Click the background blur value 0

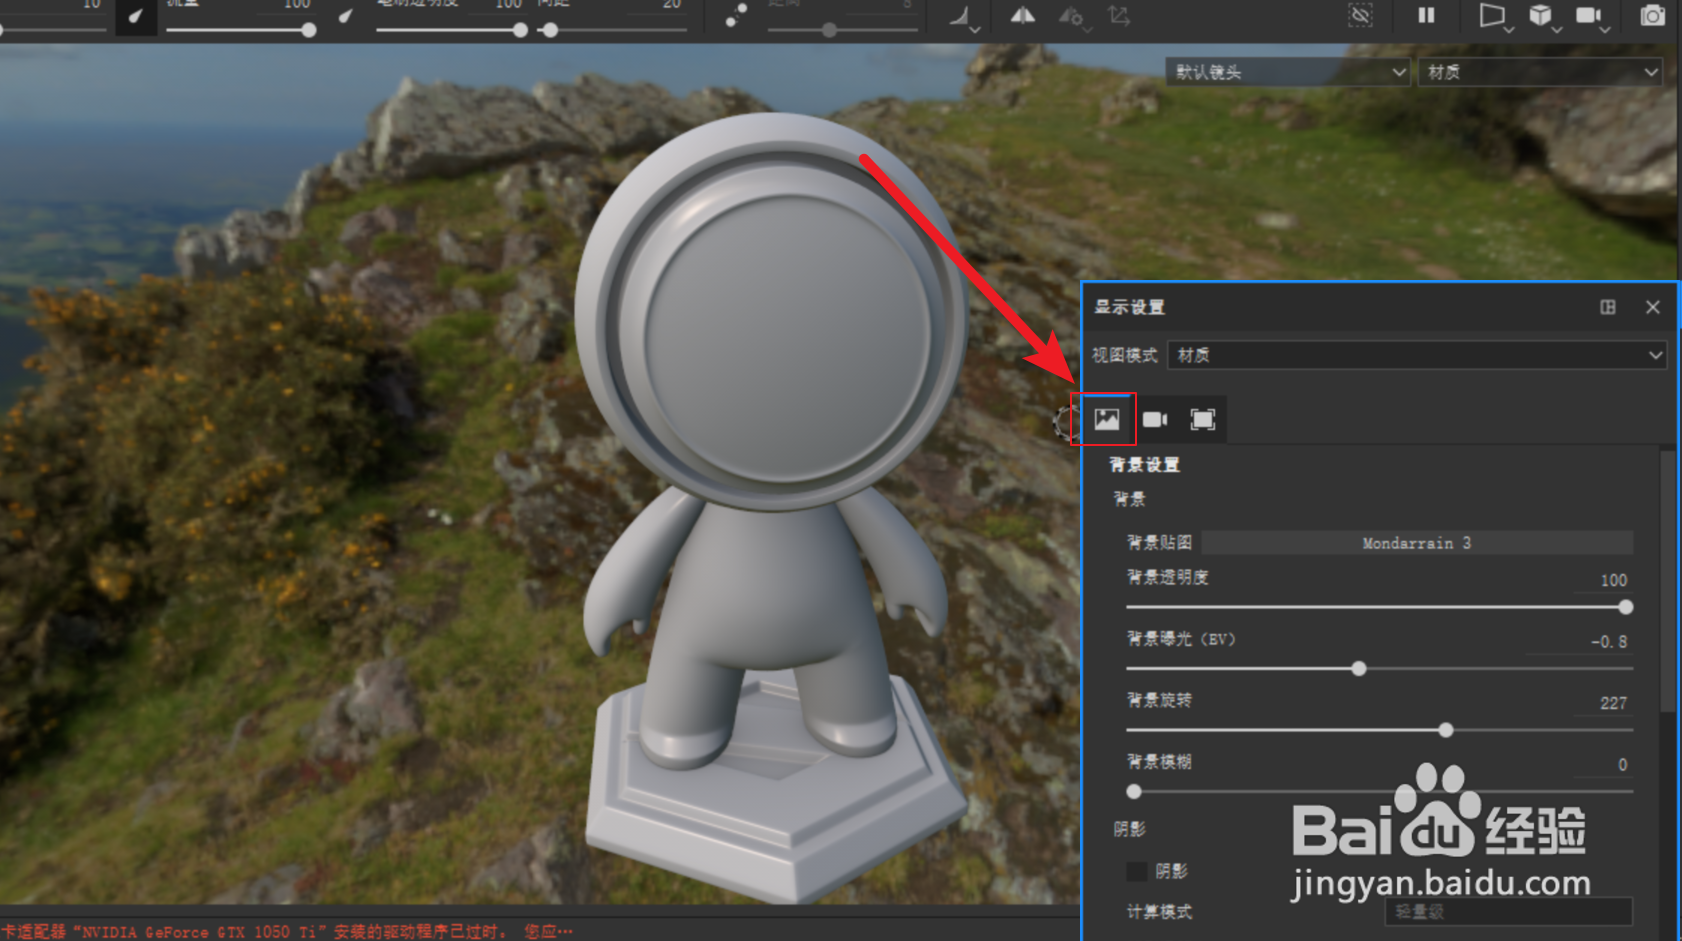[1622, 765]
